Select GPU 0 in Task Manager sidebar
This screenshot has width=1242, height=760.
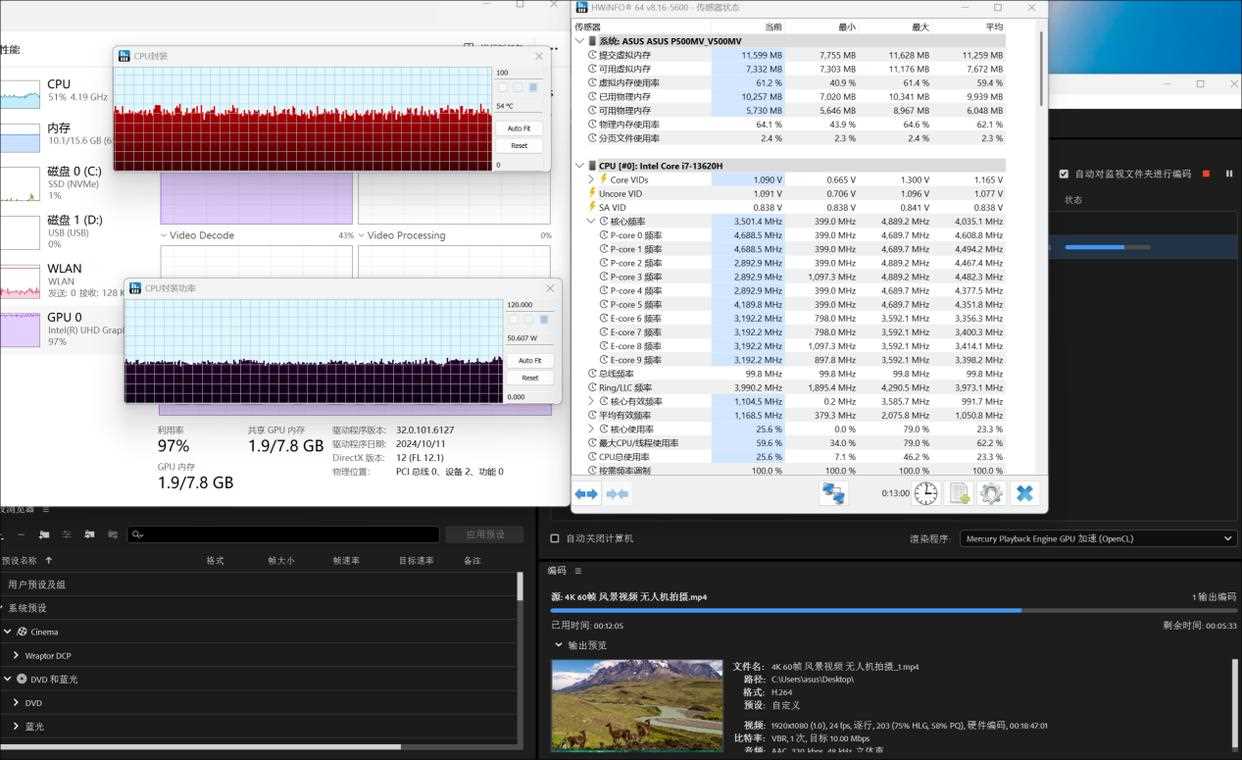60,324
